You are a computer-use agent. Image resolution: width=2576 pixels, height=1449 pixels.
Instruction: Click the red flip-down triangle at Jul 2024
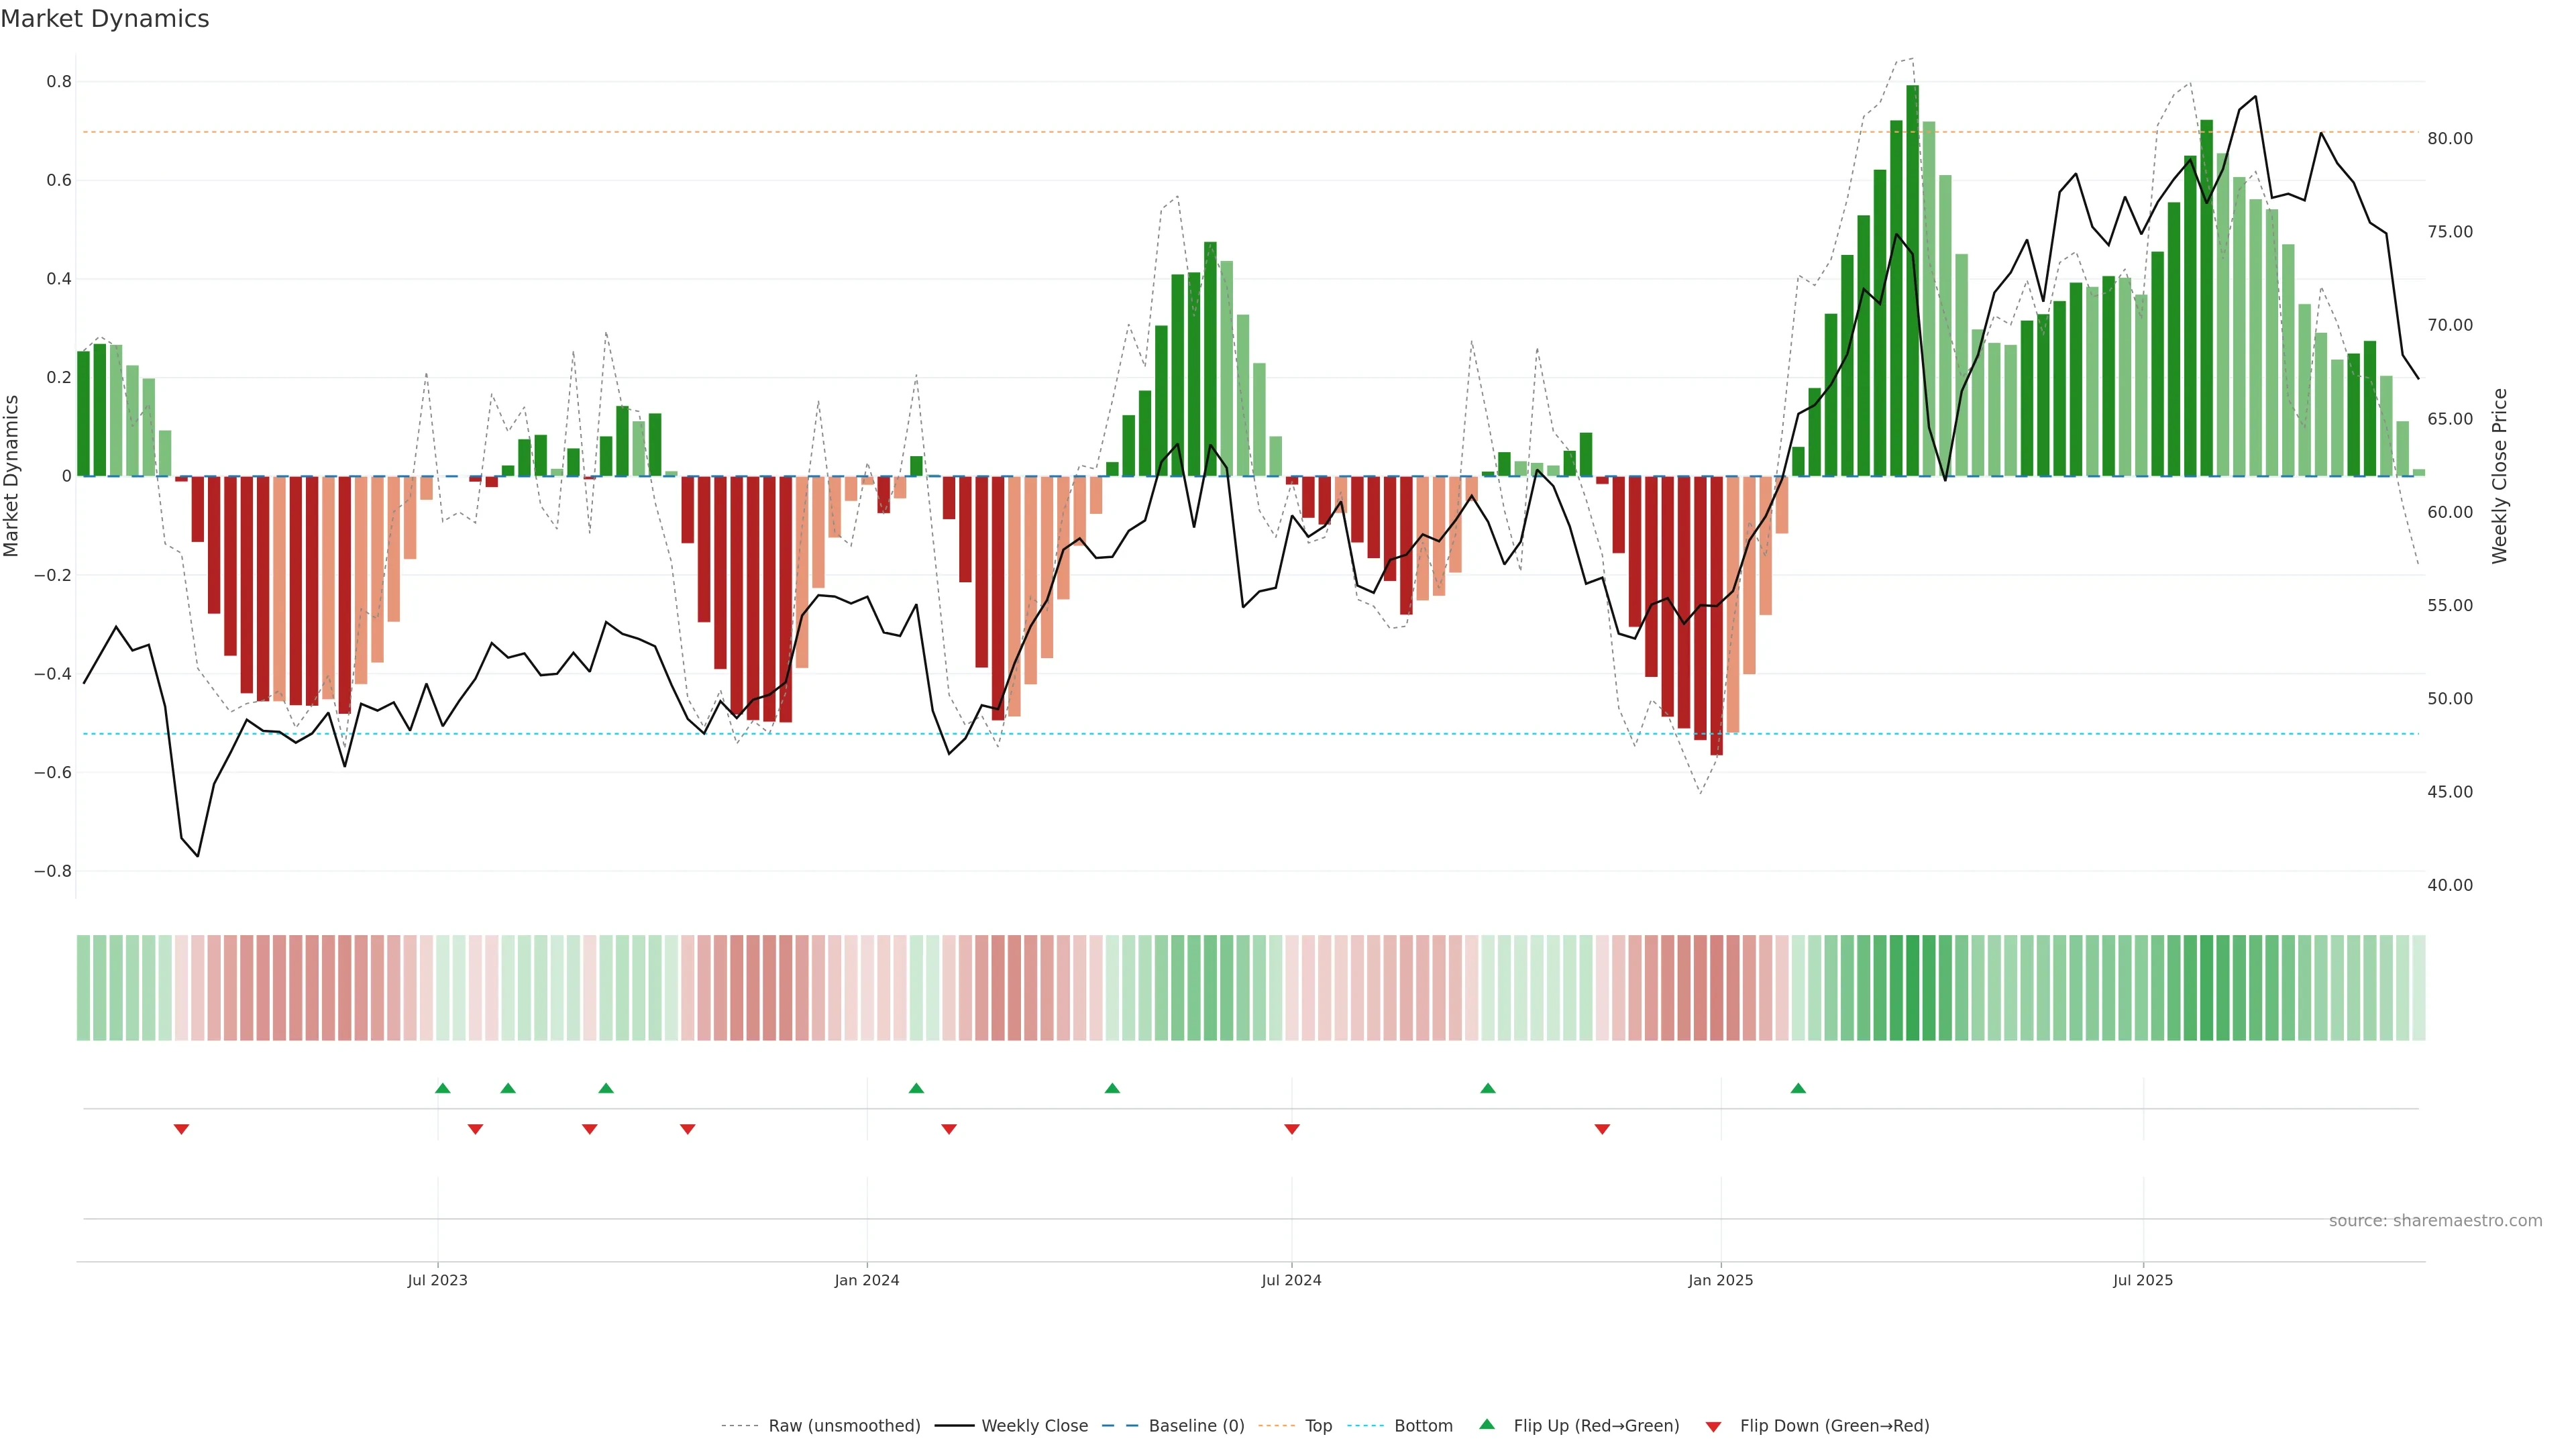tap(1292, 1129)
